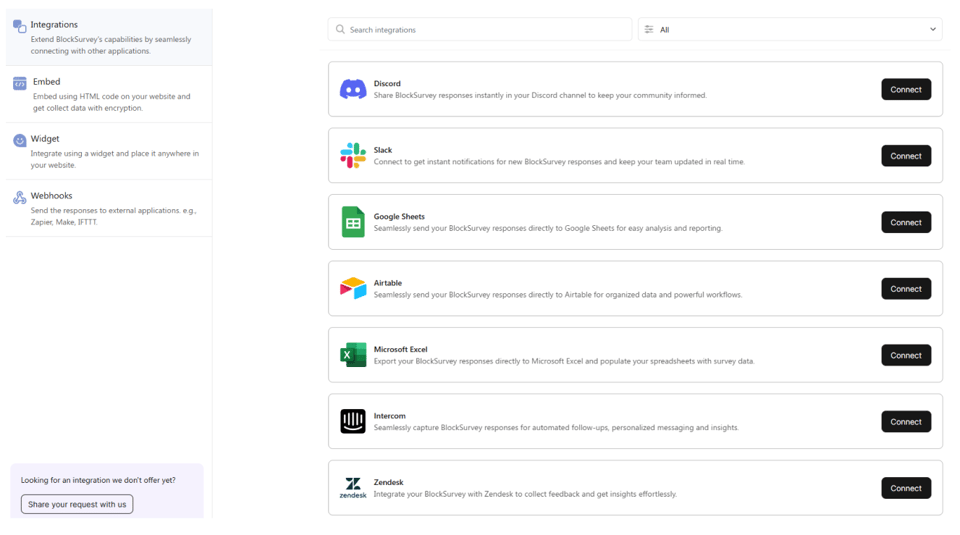The image size is (960, 535).
Task: Click the Slack logo icon
Action: click(x=353, y=155)
